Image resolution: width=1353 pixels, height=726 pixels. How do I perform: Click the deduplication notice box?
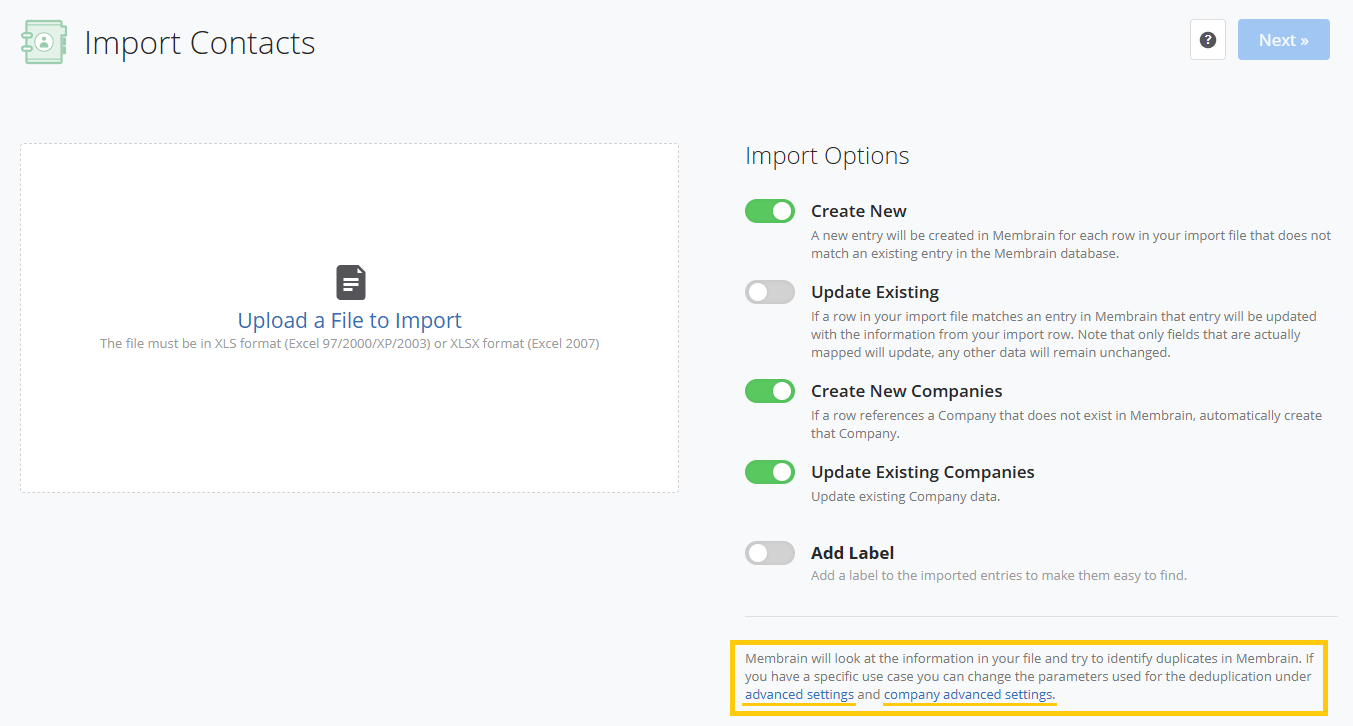click(x=1030, y=676)
